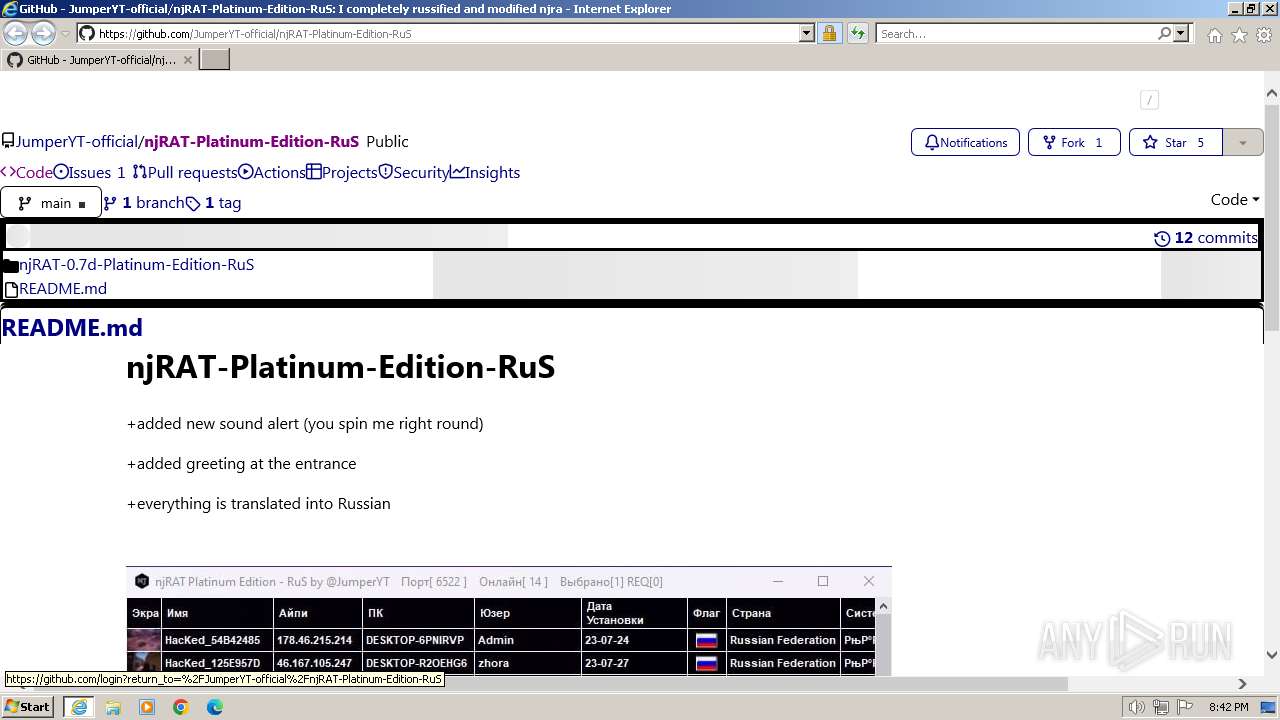Viewport: 1280px width, 720px height.
Task: Click the file icon beside README.md
Action: [x=11, y=289]
